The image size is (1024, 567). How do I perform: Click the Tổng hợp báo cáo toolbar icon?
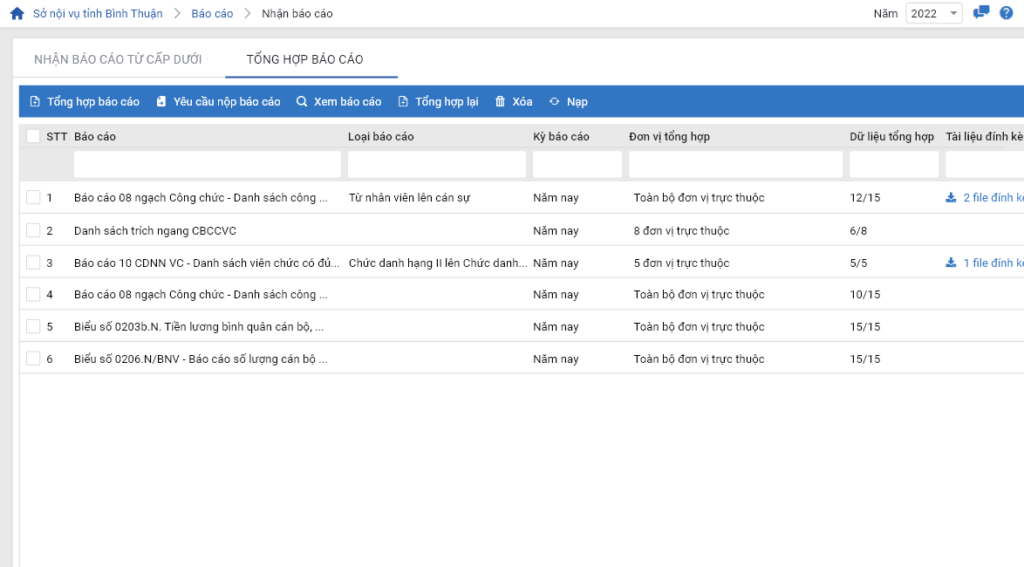pos(35,102)
